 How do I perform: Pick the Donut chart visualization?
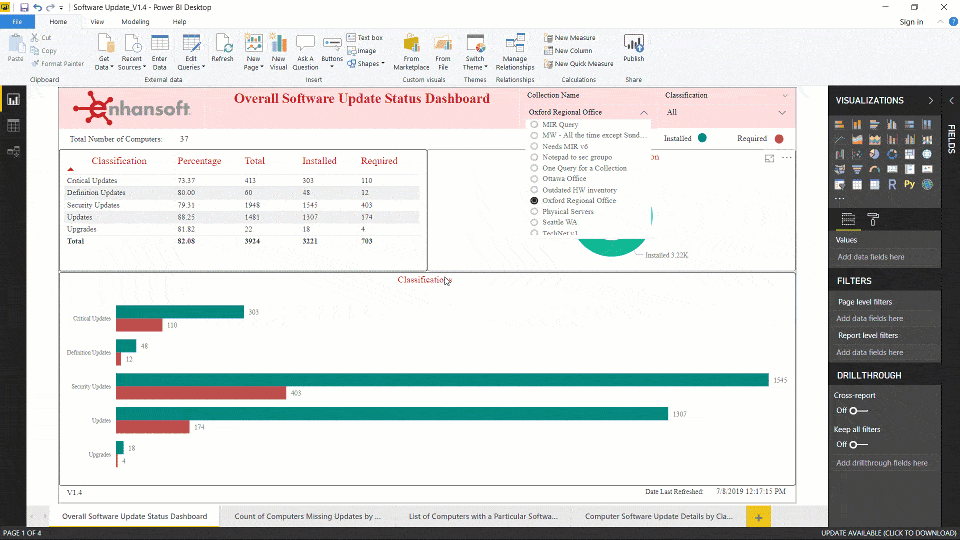(x=892, y=154)
